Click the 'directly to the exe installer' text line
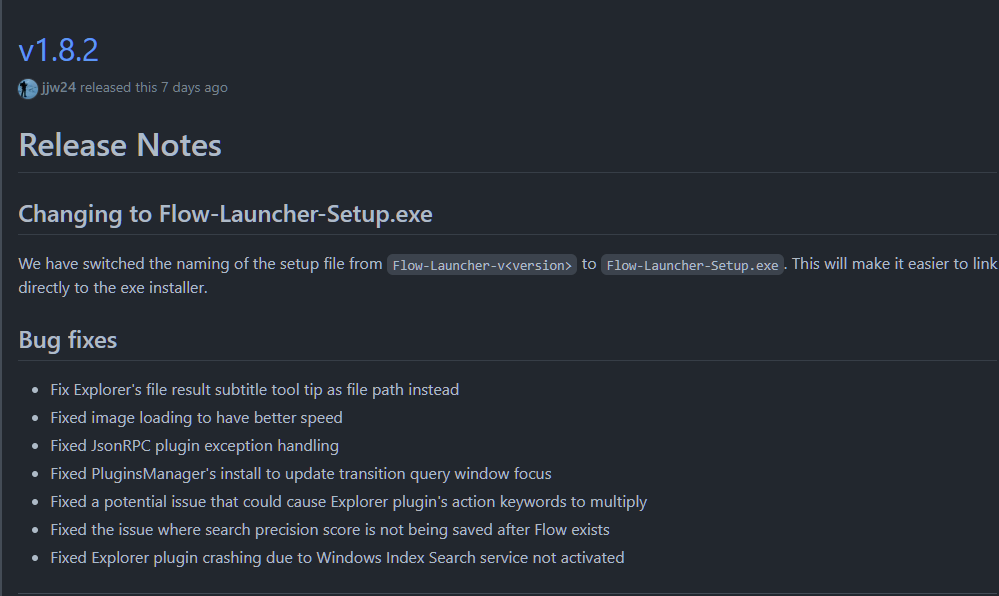 click(x=112, y=288)
